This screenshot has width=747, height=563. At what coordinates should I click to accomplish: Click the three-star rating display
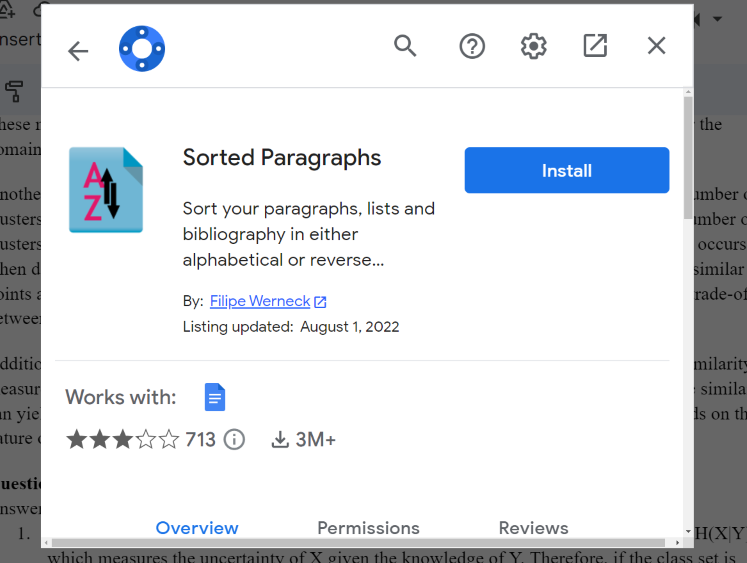pyautogui.click(x=122, y=439)
